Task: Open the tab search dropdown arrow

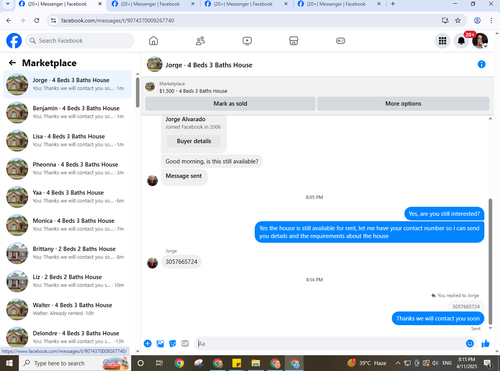Action: coord(8,4)
